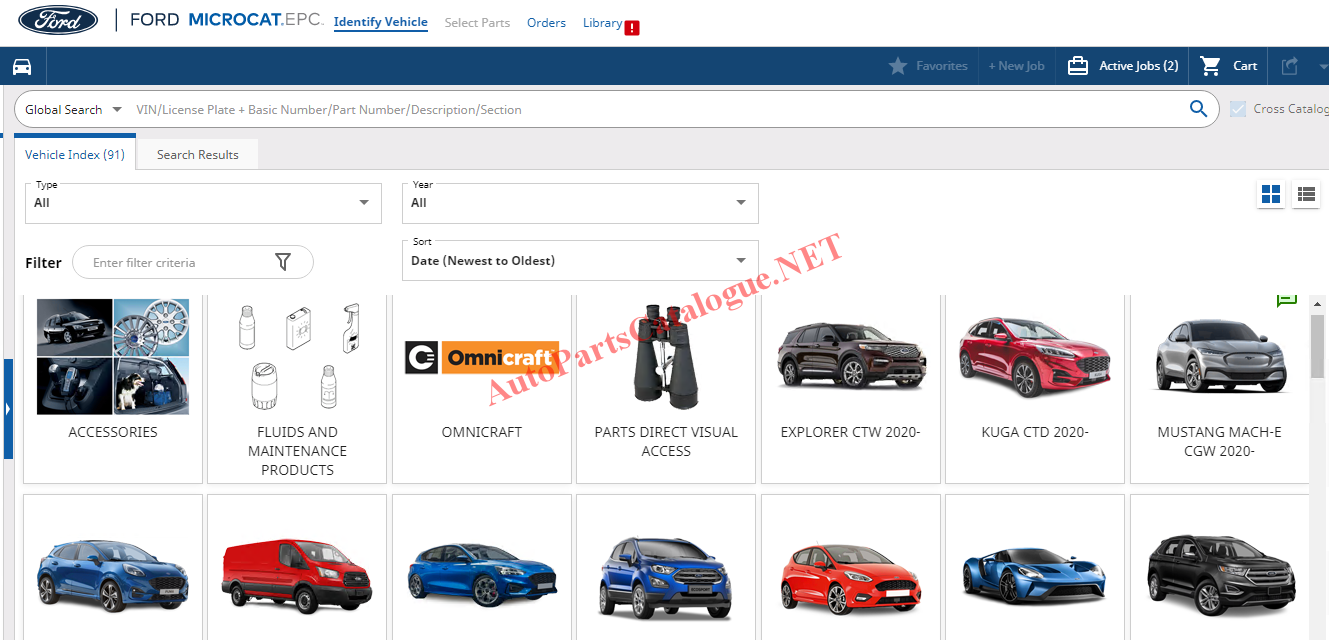Viewport: 1329px width, 640px height.
Task: Open the Global Search type dropdown
Action: pyautogui.click(x=73, y=109)
